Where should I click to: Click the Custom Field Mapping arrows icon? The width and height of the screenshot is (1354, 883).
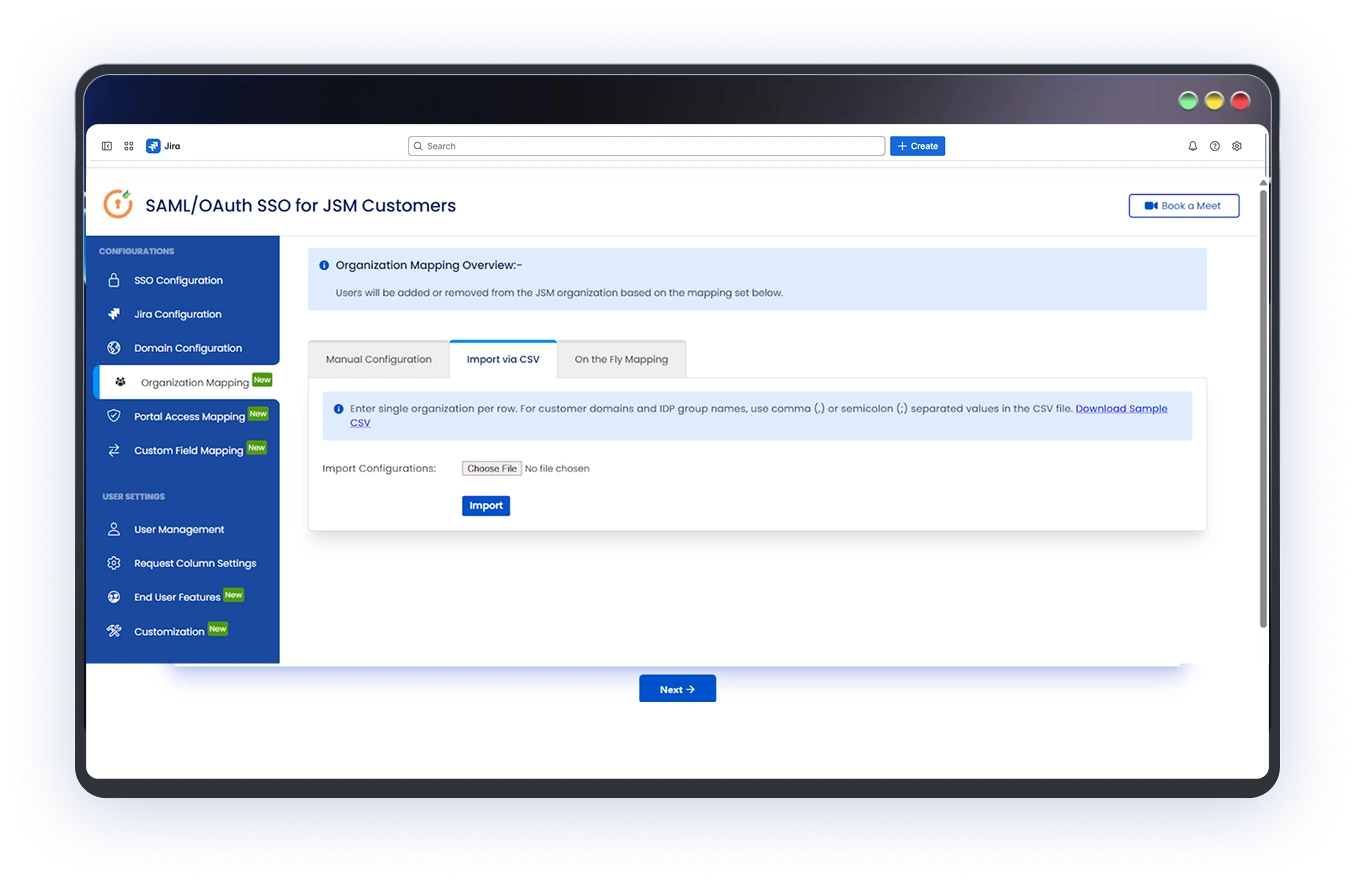114,450
